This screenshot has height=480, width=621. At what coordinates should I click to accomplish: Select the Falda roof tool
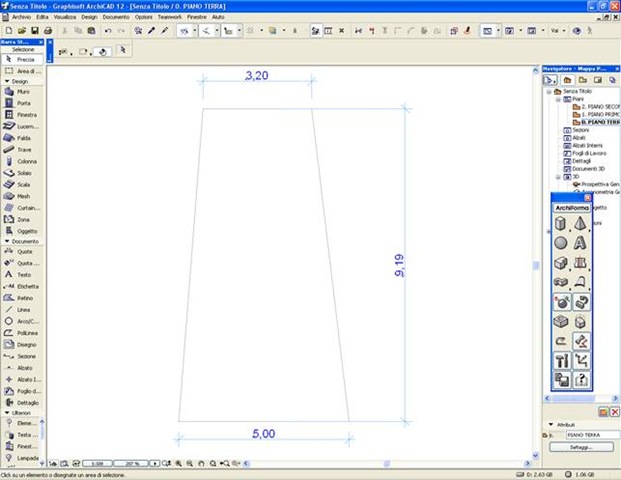point(23,138)
